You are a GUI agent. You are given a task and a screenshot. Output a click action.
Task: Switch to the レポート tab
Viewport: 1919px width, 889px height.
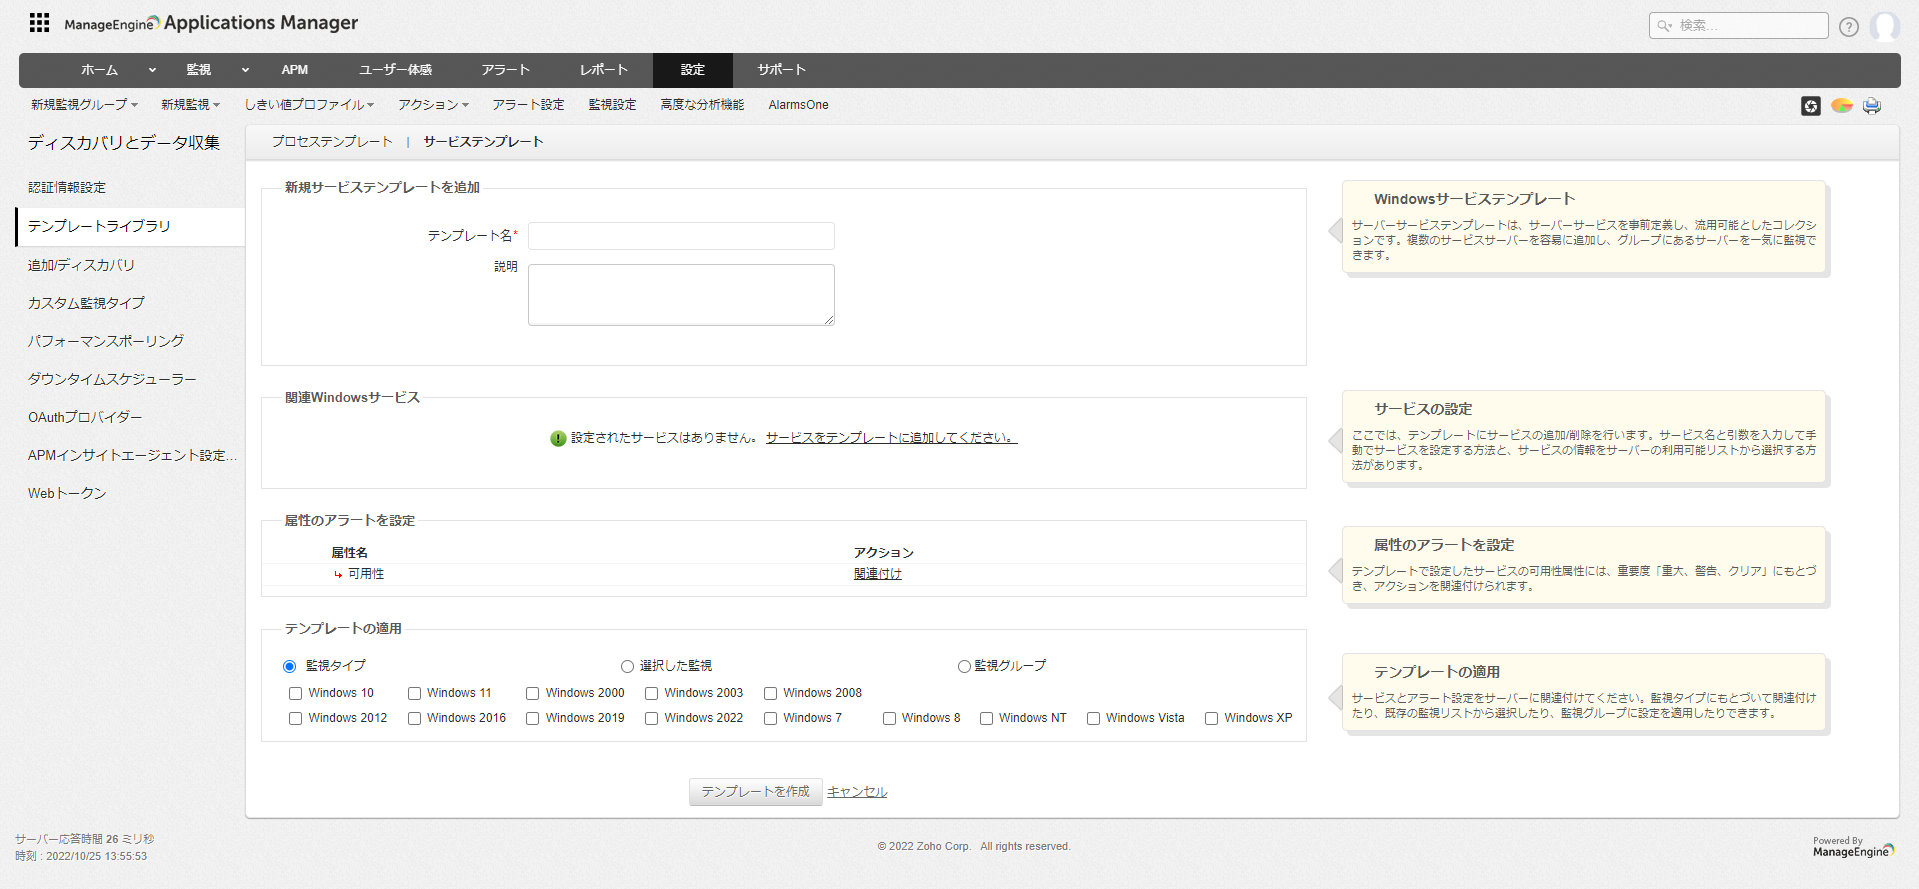click(x=604, y=70)
